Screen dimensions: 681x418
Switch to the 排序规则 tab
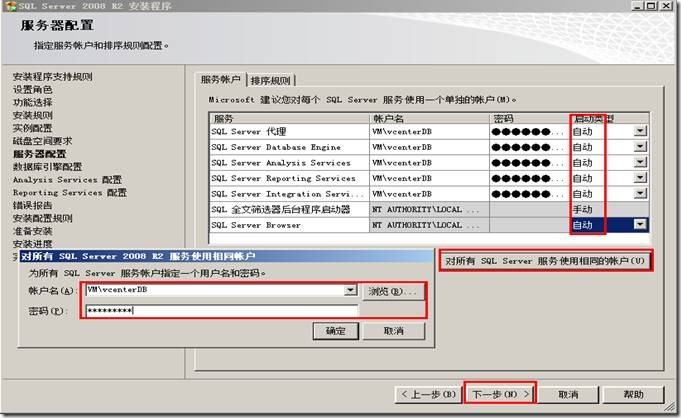(x=270, y=80)
